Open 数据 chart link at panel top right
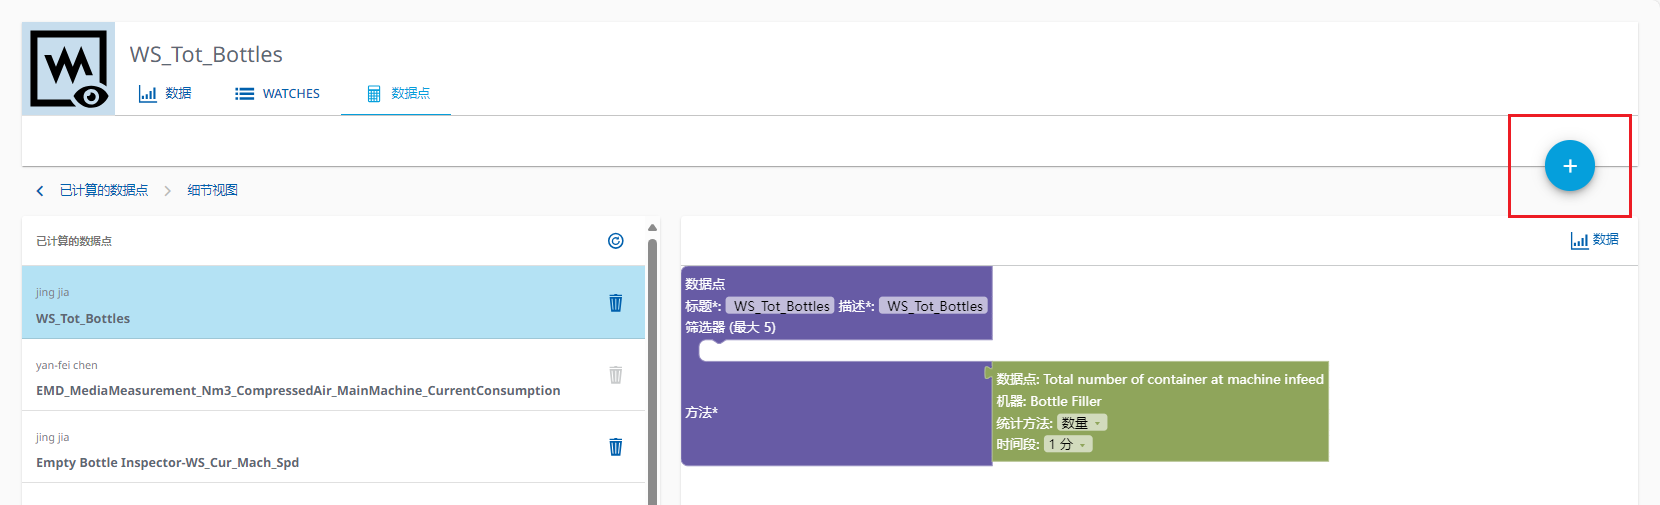 (1595, 240)
